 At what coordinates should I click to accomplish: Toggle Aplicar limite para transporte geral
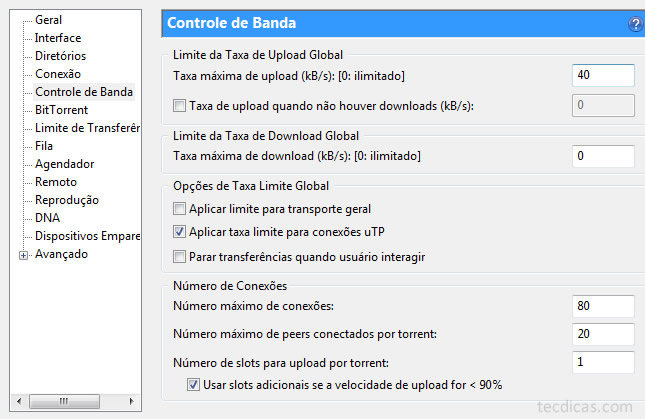click(x=179, y=209)
